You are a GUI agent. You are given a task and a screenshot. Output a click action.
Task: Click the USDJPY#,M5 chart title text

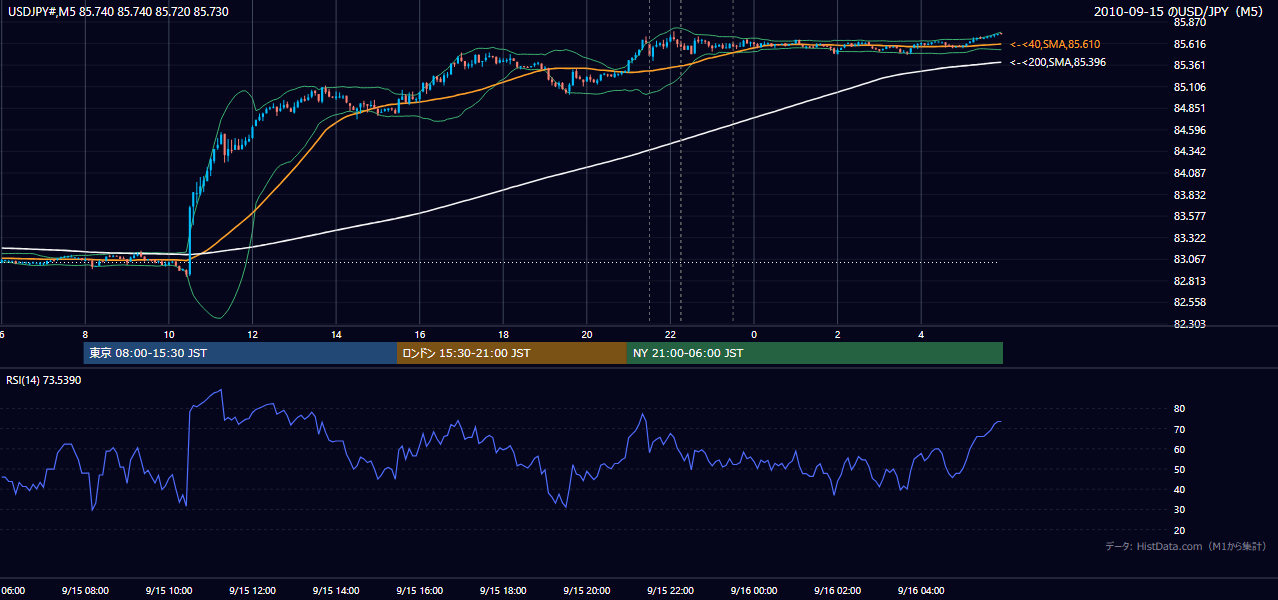[x=118, y=11]
